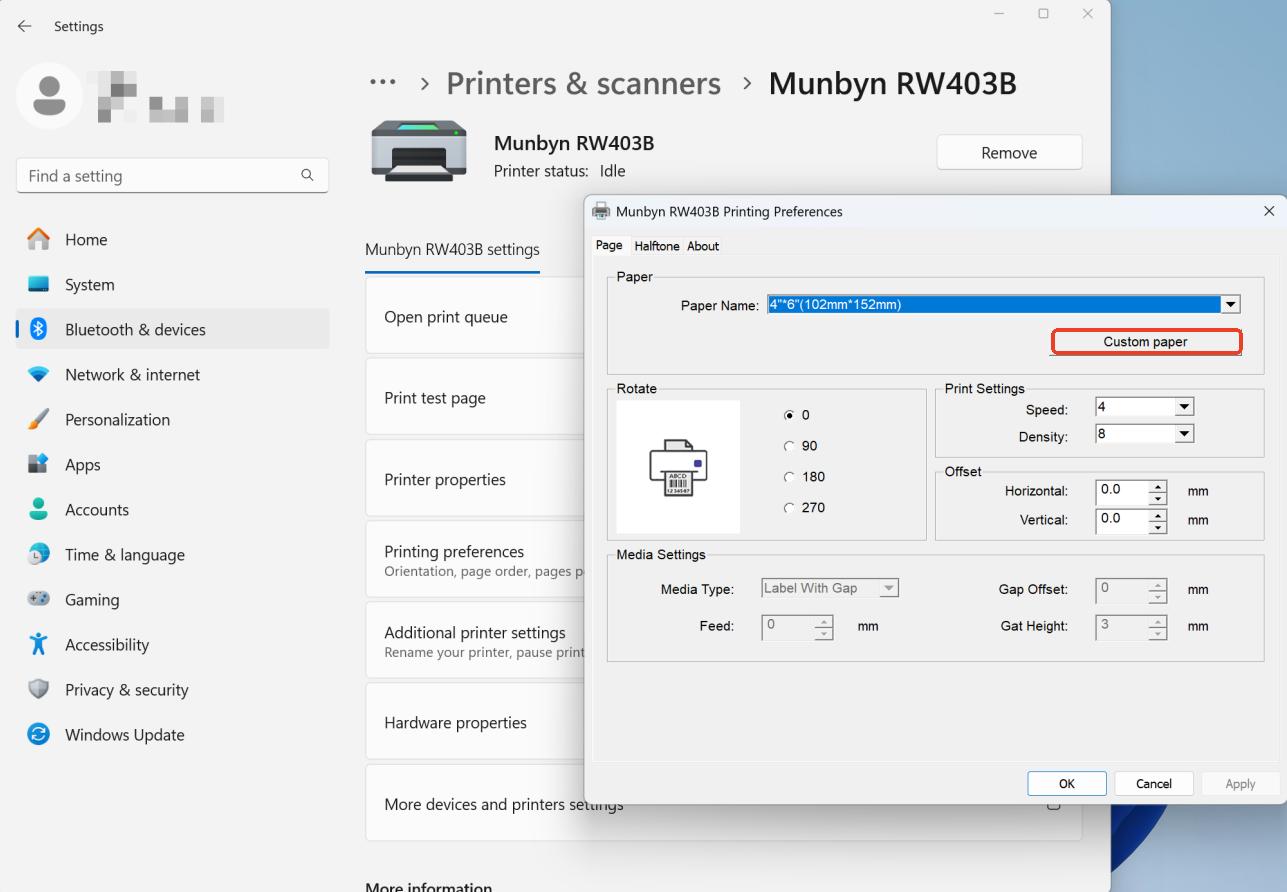Switch to the Halftone tab
Screen dimensions: 1287x892
pos(657,245)
